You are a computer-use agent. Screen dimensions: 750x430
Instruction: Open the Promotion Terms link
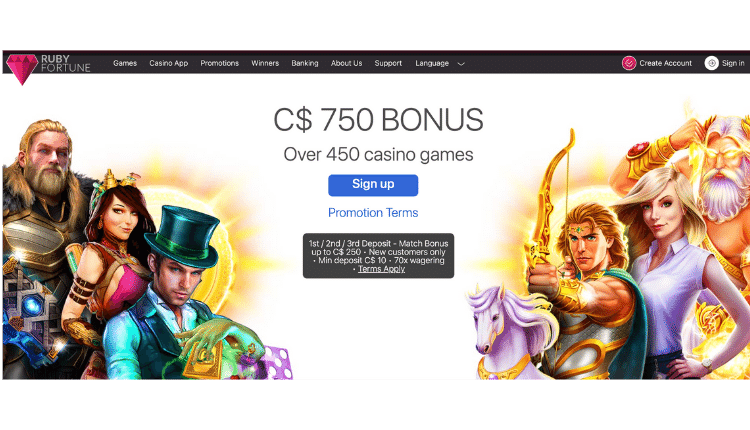point(373,212)
